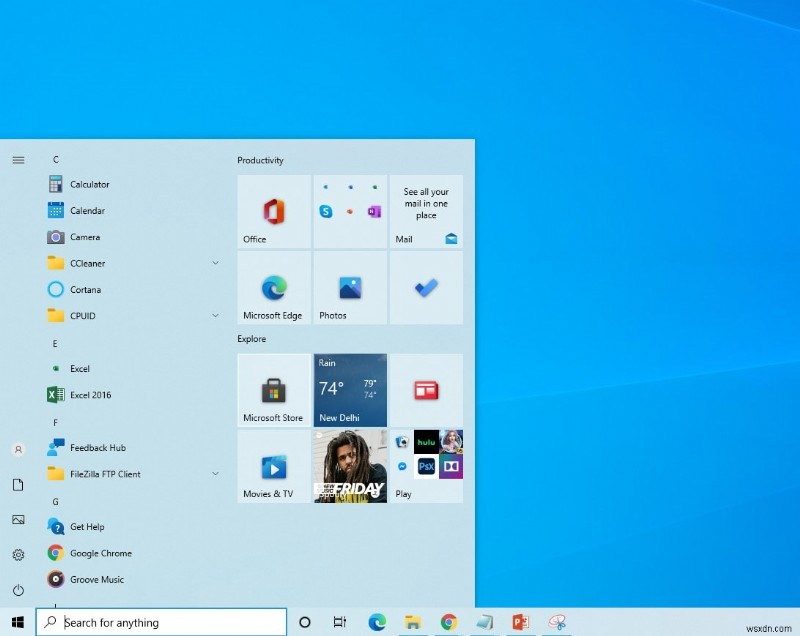Open the Calculator app
Viewport: 800px width, 636px height.
pos(88,184)
